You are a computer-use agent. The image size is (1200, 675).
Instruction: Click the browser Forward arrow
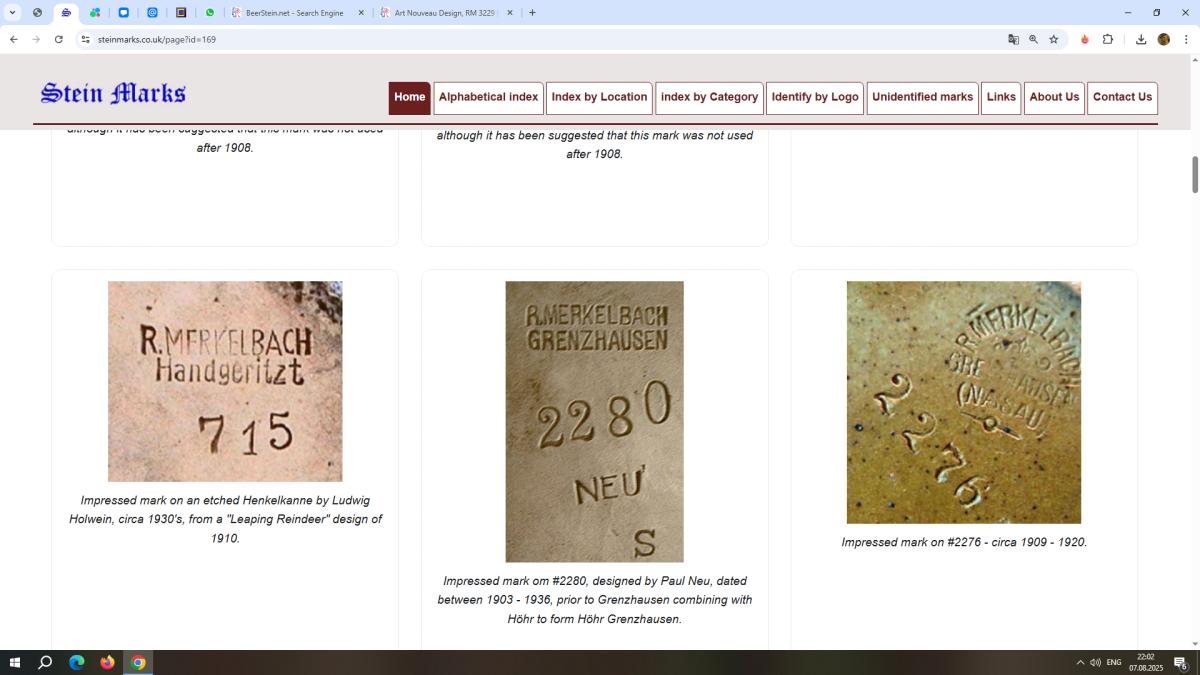click(36, 39)
